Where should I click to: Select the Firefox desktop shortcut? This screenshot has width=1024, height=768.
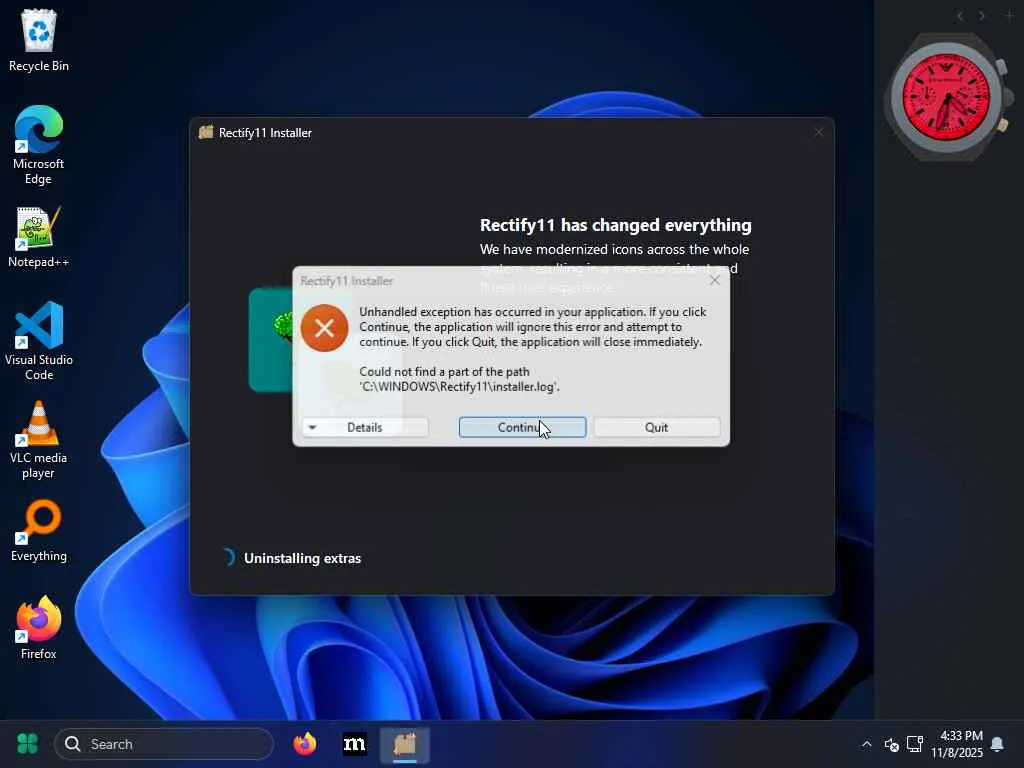pyautogui.click(x=39, y=628)
